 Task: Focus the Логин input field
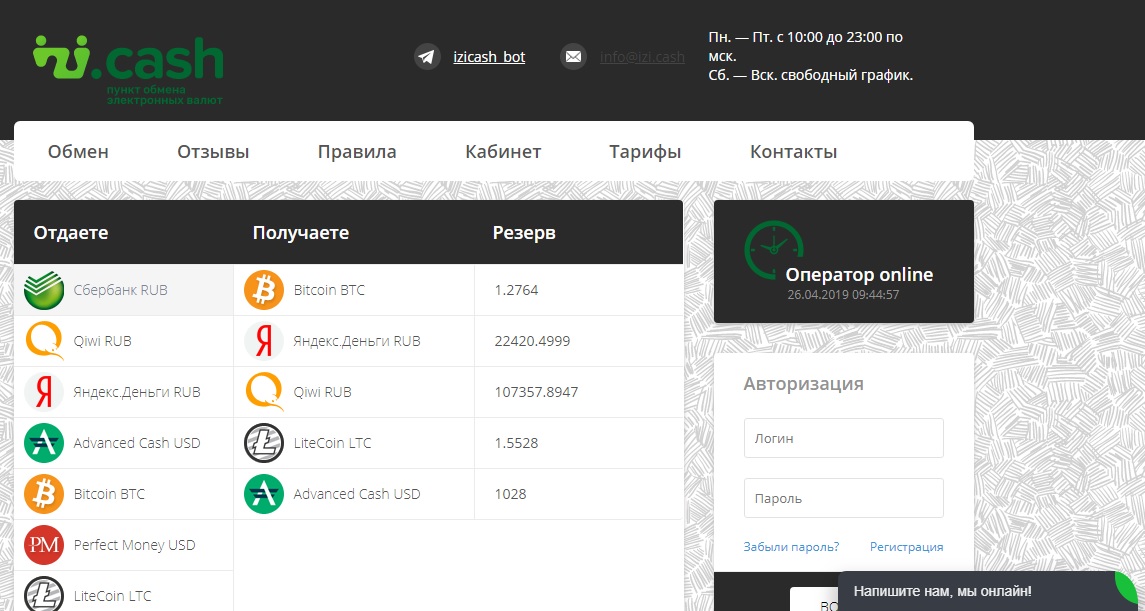coord(843,438)
